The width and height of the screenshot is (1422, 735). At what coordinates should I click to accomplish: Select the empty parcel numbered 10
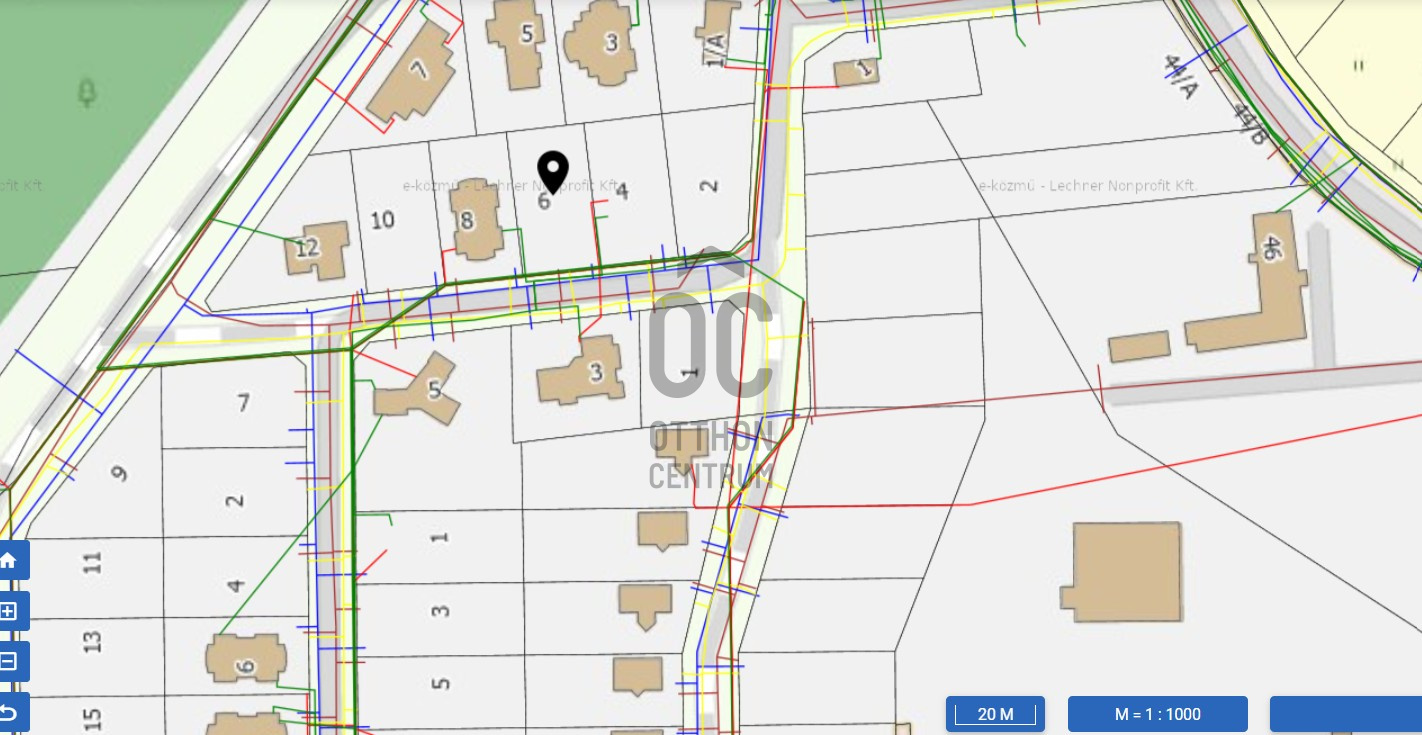(383, 220)
